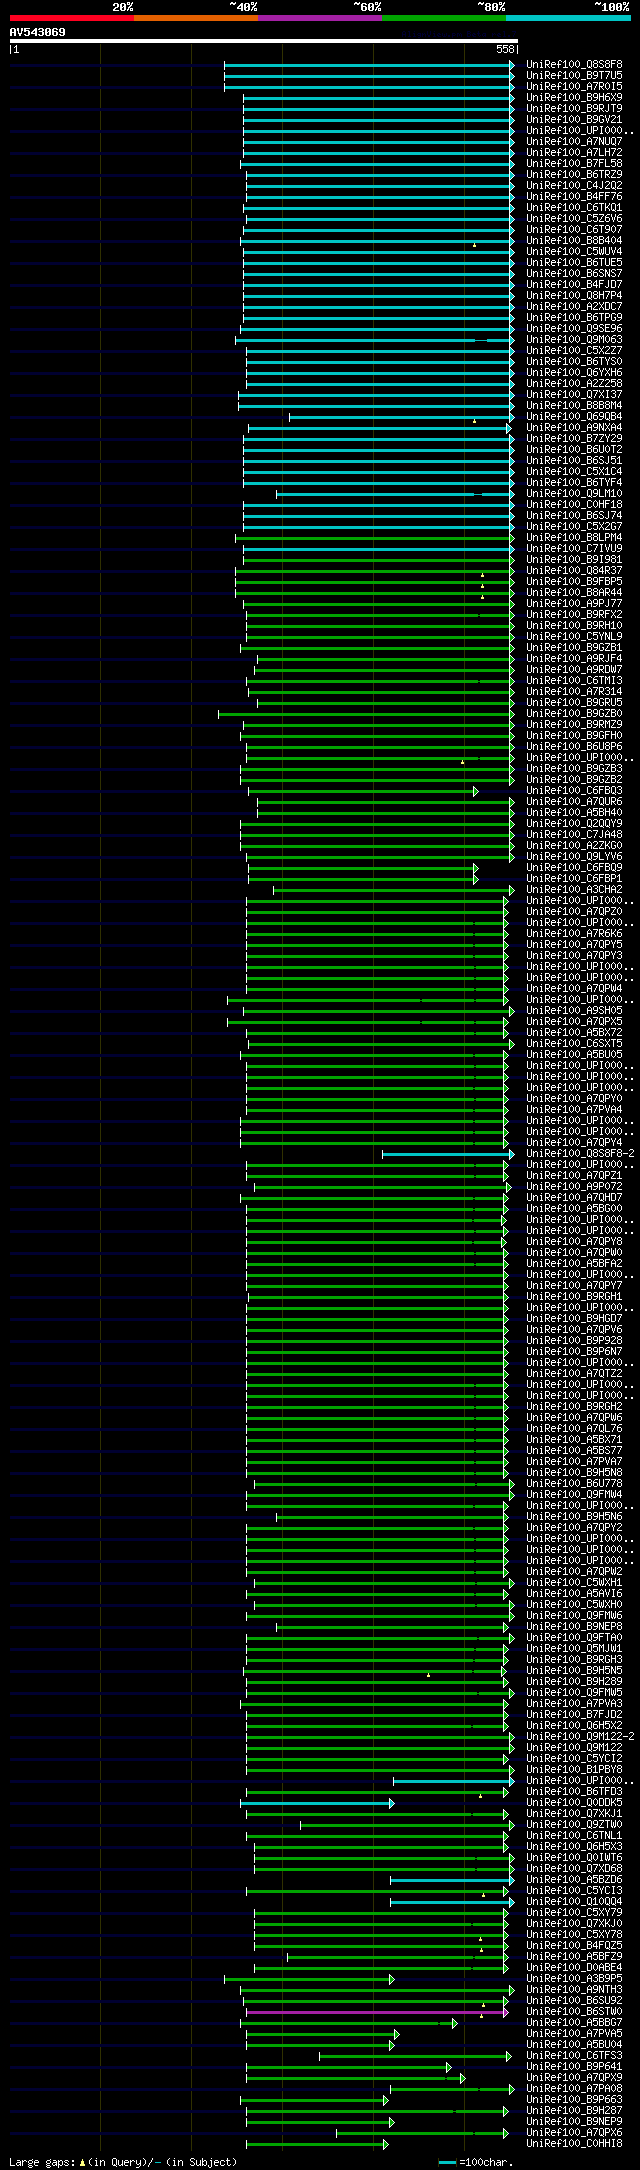Screen dimensions: 640x2170
Task: Click hit label UniRef100_C6TMI3
Action: pyautogui.click(x=574, y=680)
